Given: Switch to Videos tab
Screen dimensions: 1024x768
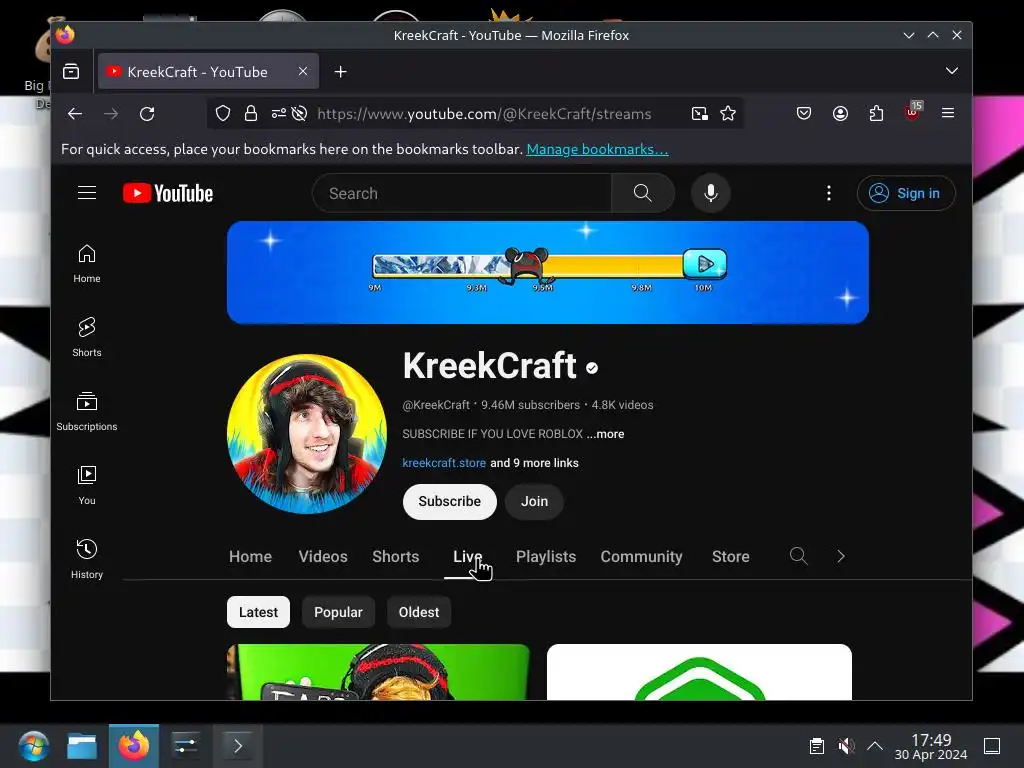Looking at the screenshot, I should [323, 556].
